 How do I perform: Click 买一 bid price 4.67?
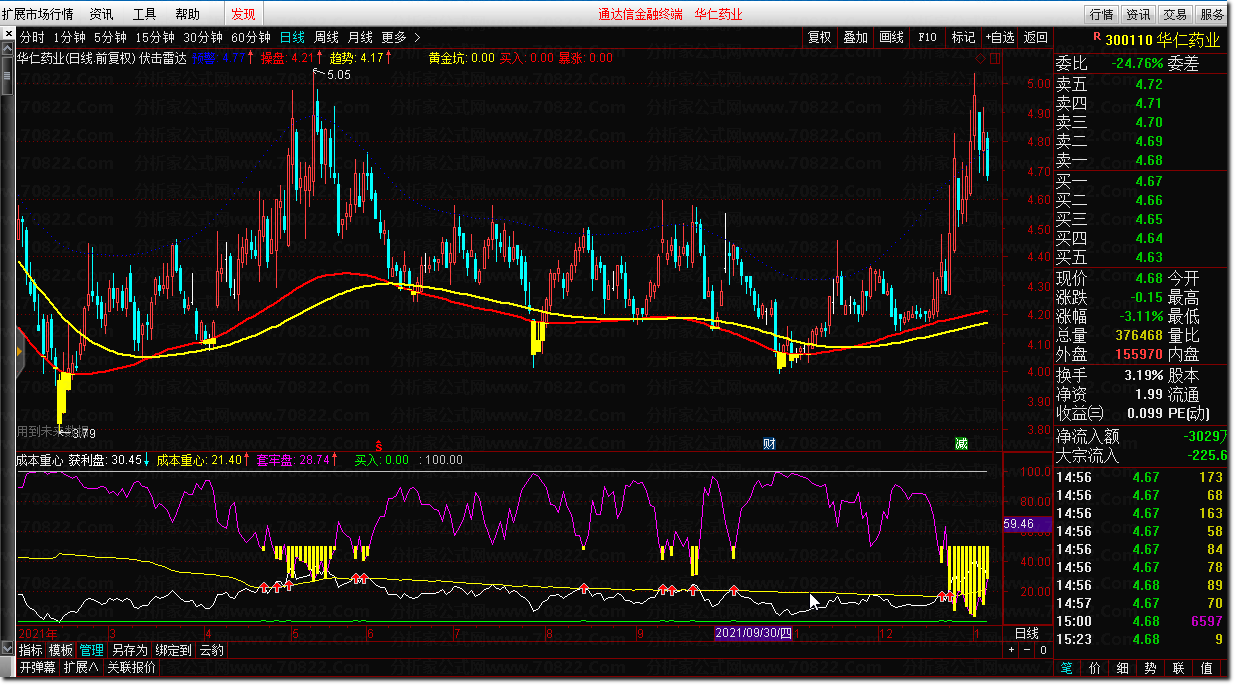click(1149, 181)
